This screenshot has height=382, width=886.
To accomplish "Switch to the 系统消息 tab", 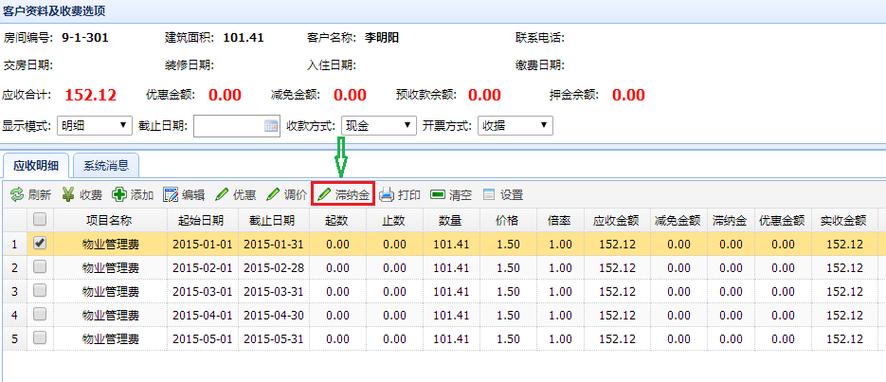I will 106,166.
